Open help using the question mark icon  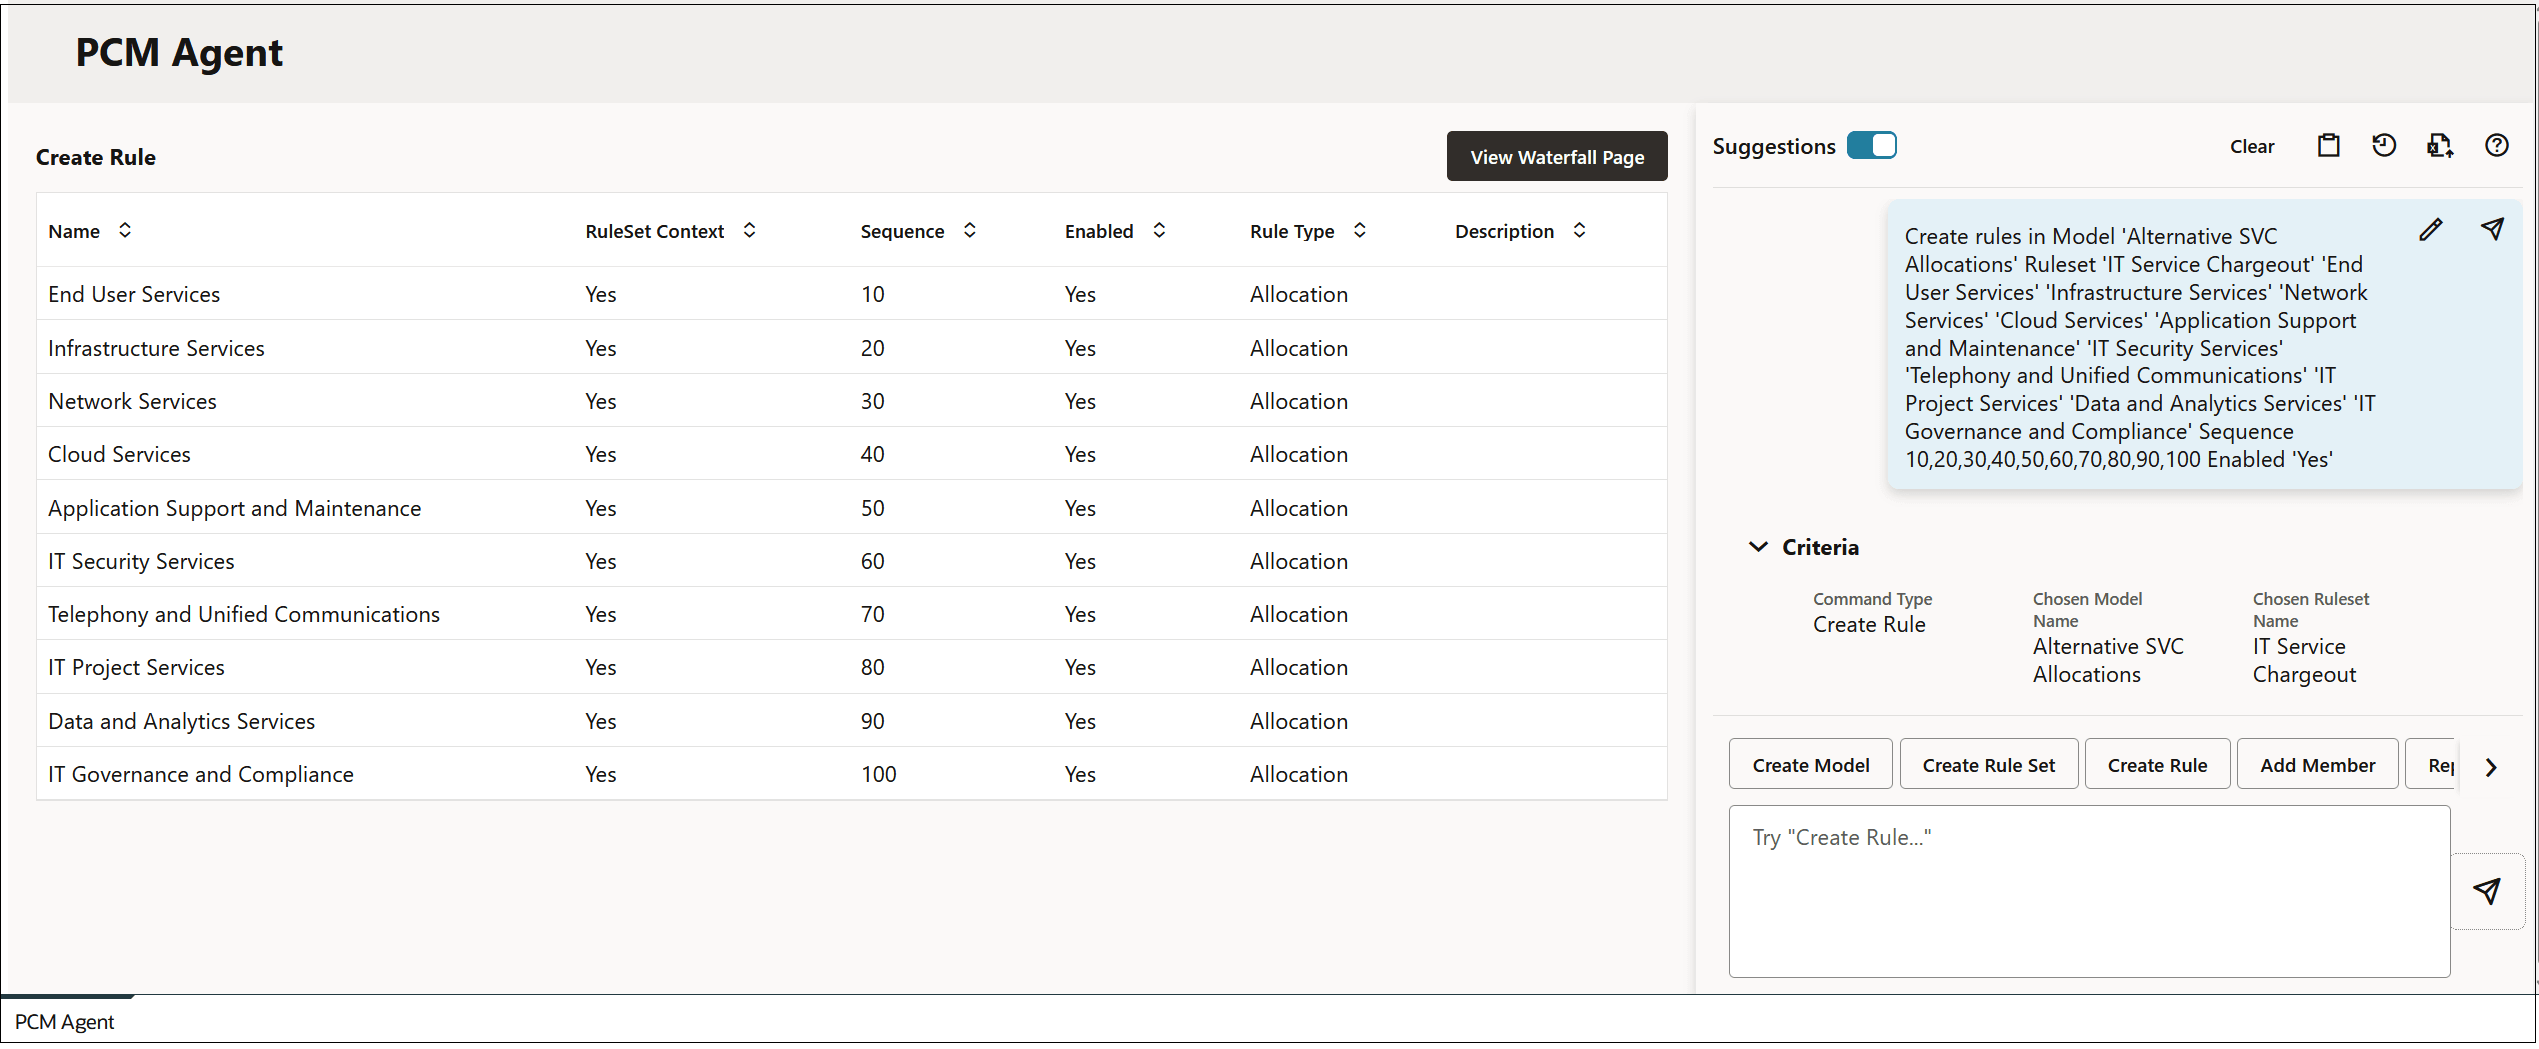(x=2497, y=145)
